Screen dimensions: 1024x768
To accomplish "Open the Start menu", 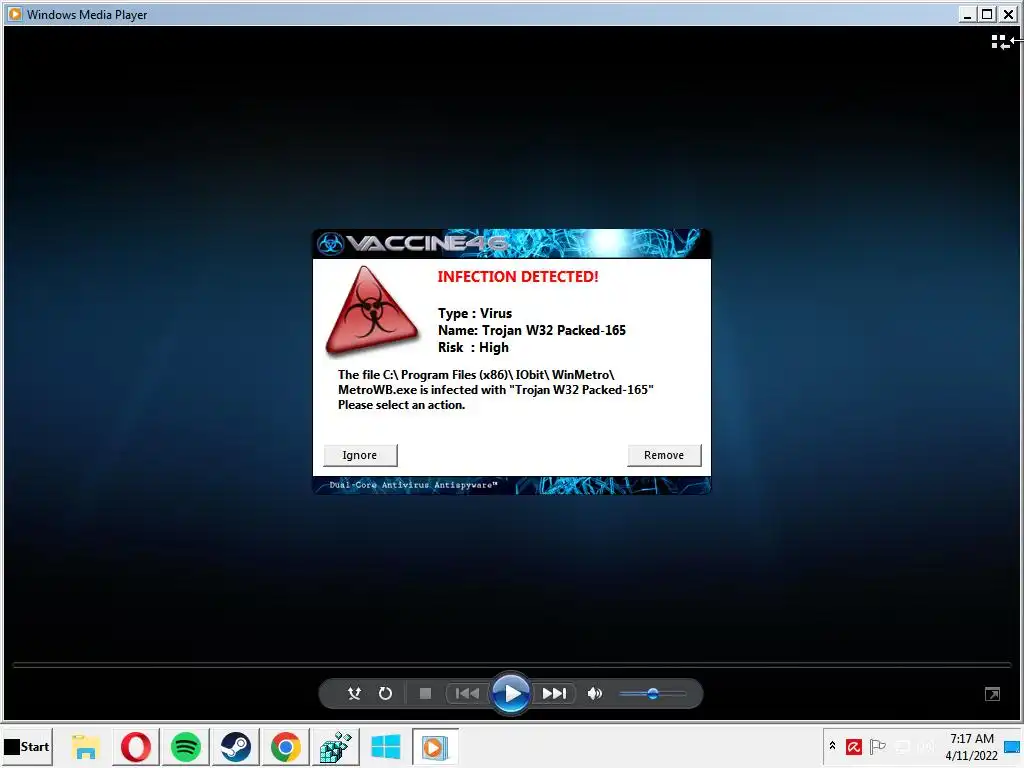I will pos(27,746).
